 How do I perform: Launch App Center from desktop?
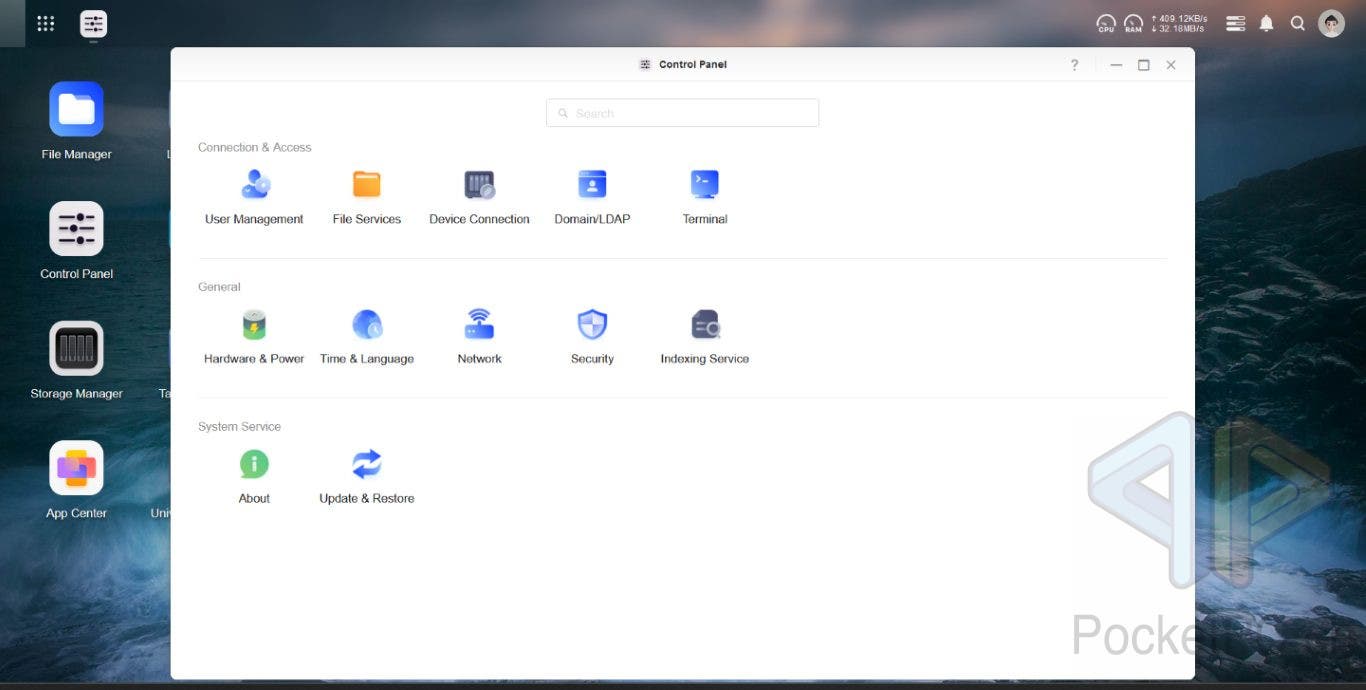point(76,480)
